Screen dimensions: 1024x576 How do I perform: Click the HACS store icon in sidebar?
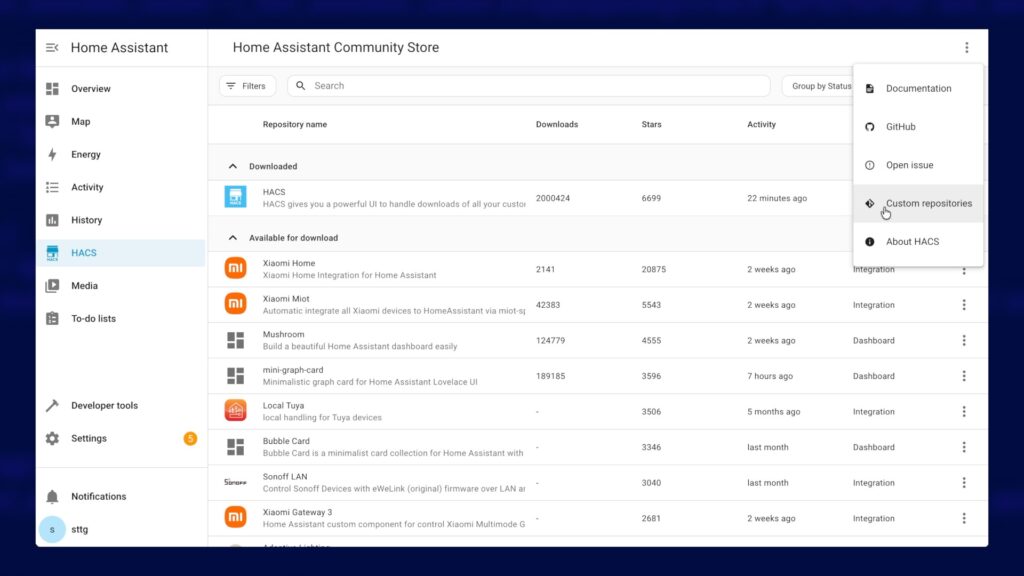click(x=52, y=253)
